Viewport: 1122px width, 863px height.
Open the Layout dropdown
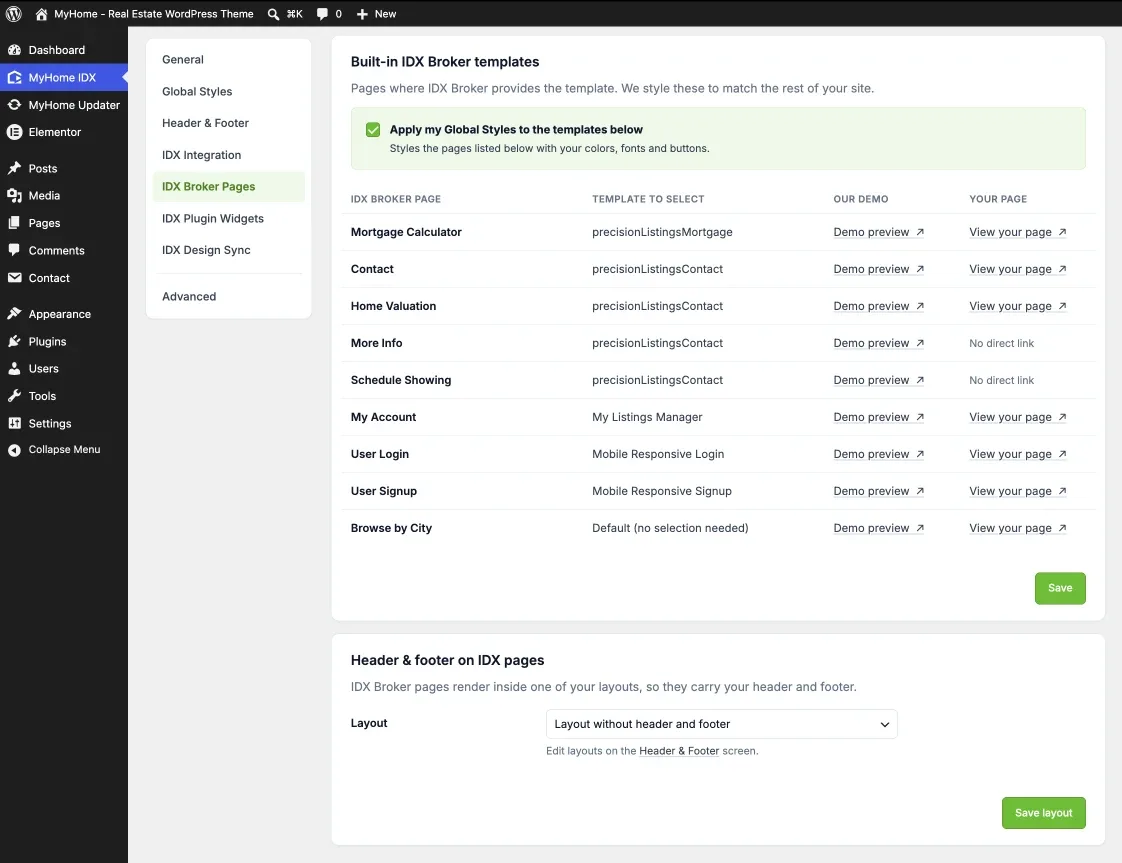click(721, 724)
